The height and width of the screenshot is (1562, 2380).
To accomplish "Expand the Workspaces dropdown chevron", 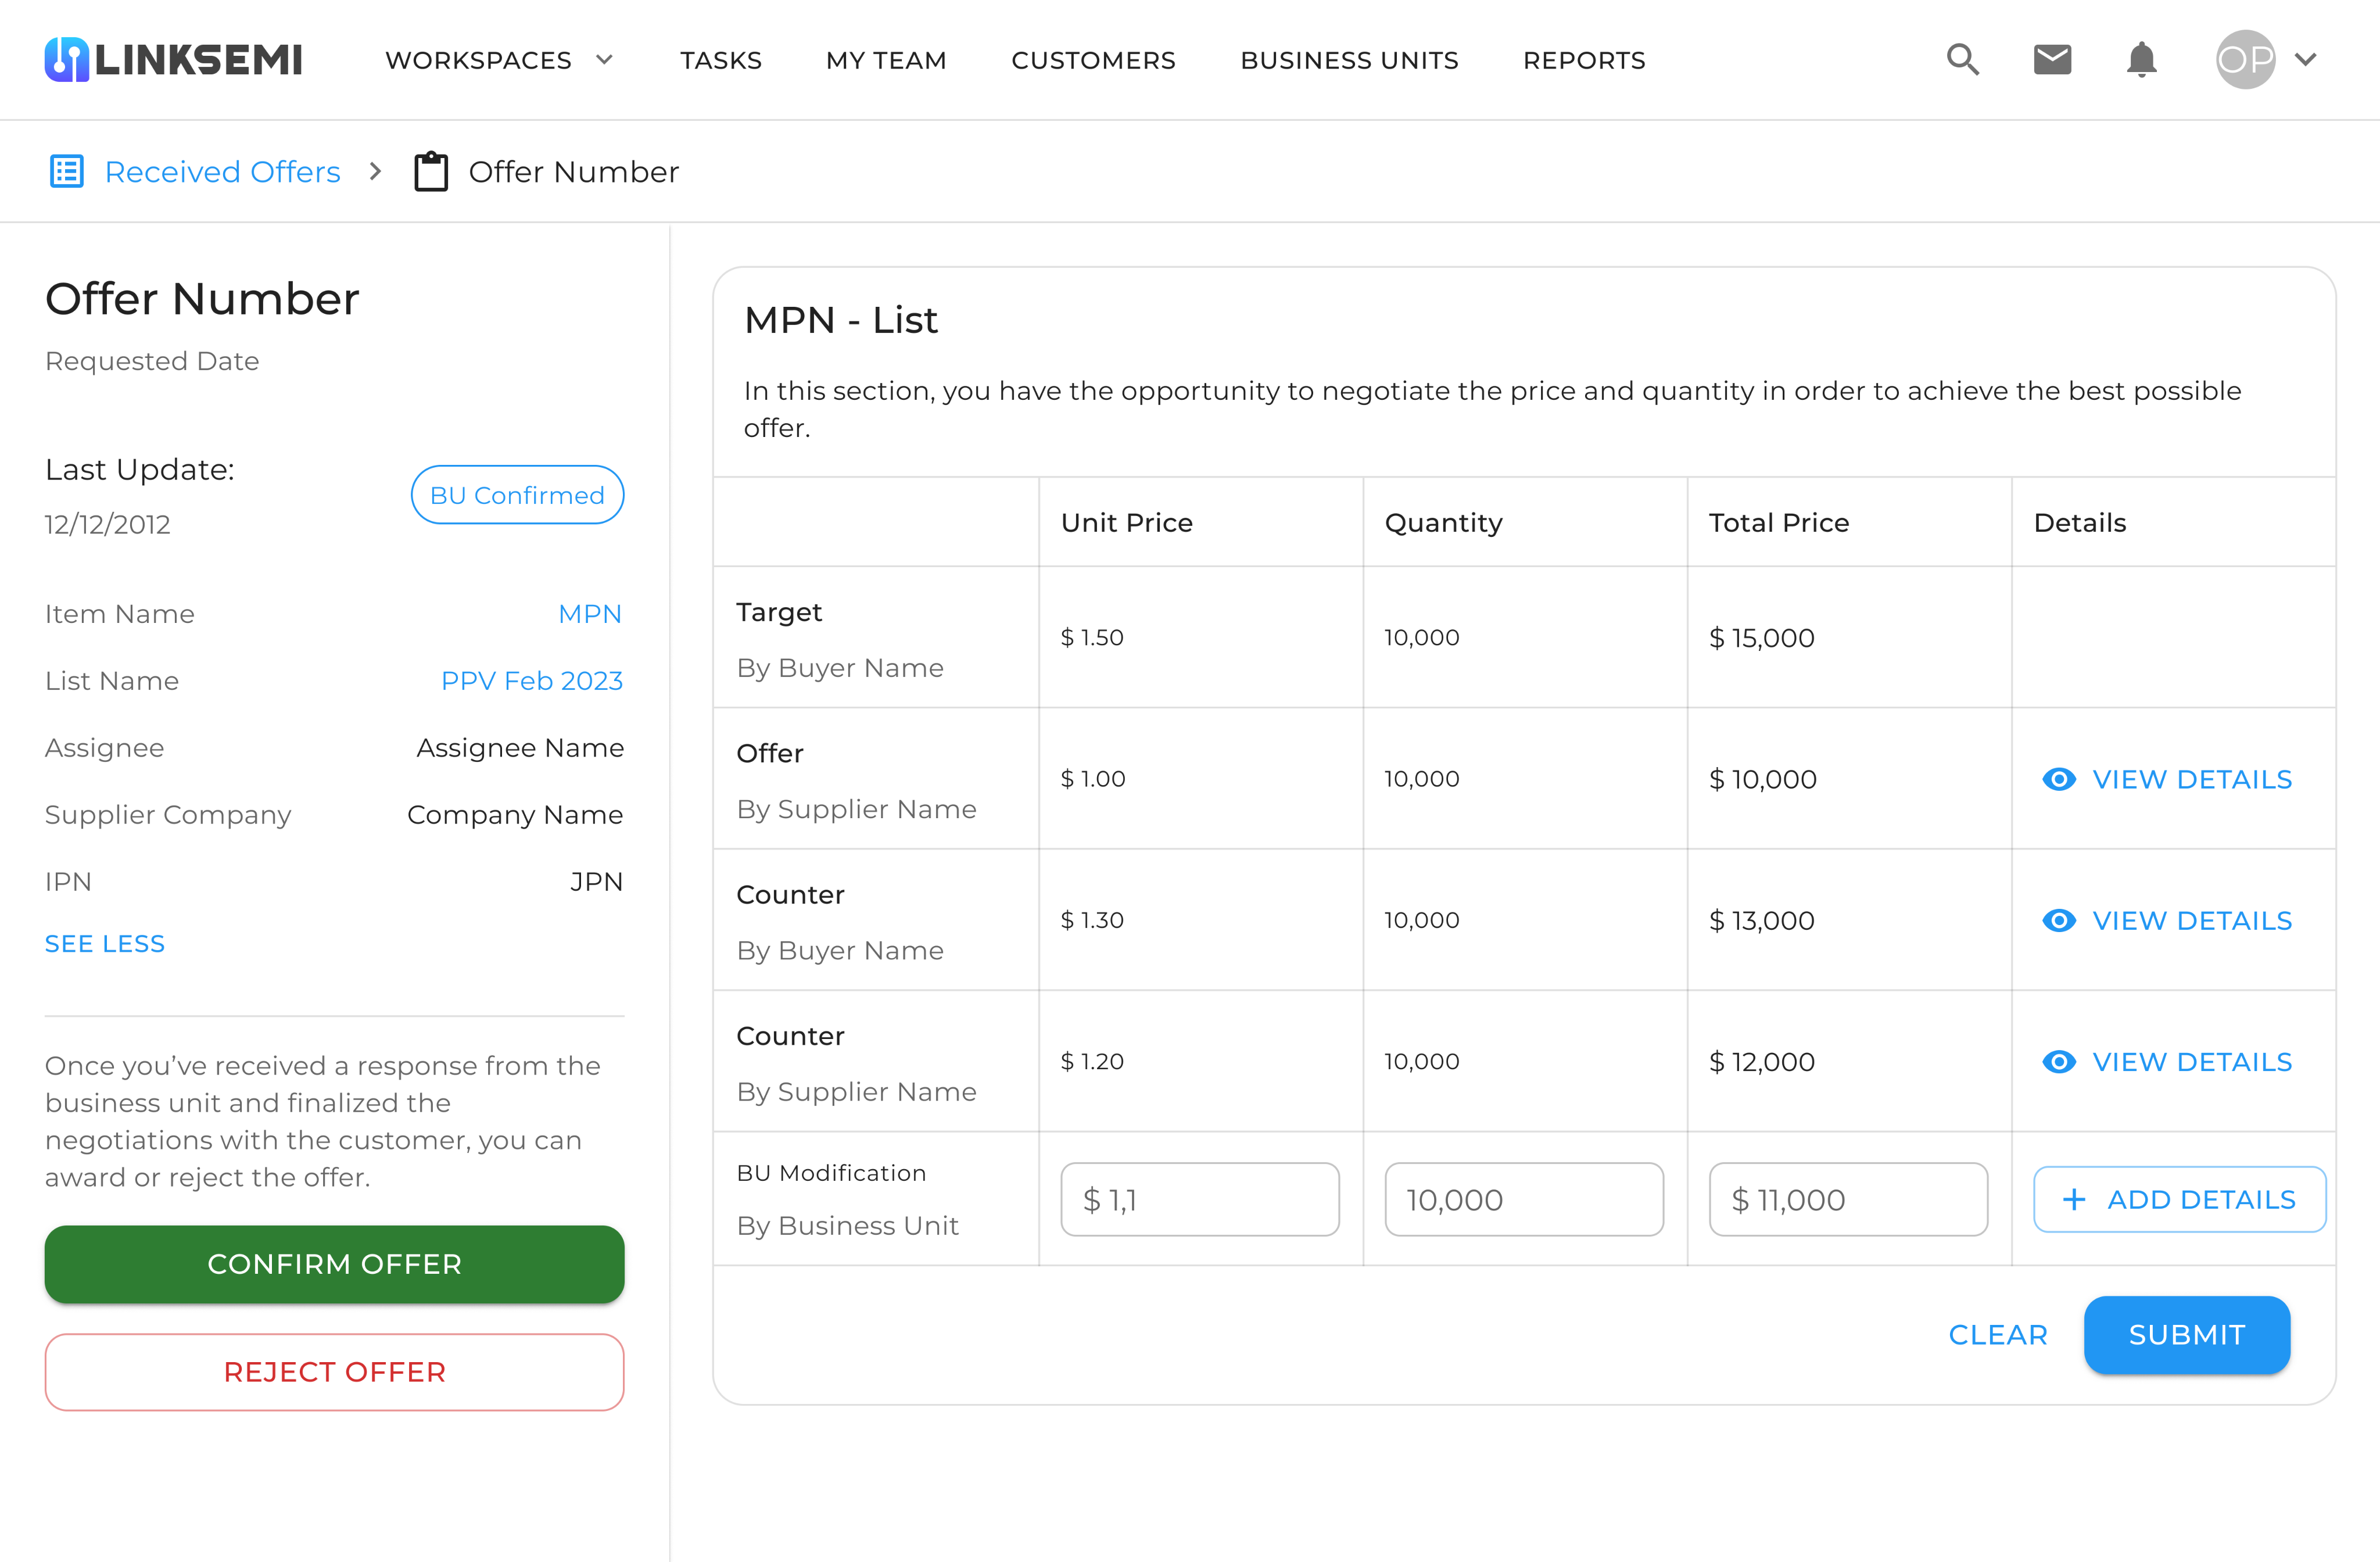I will click(x=604, y=60).
